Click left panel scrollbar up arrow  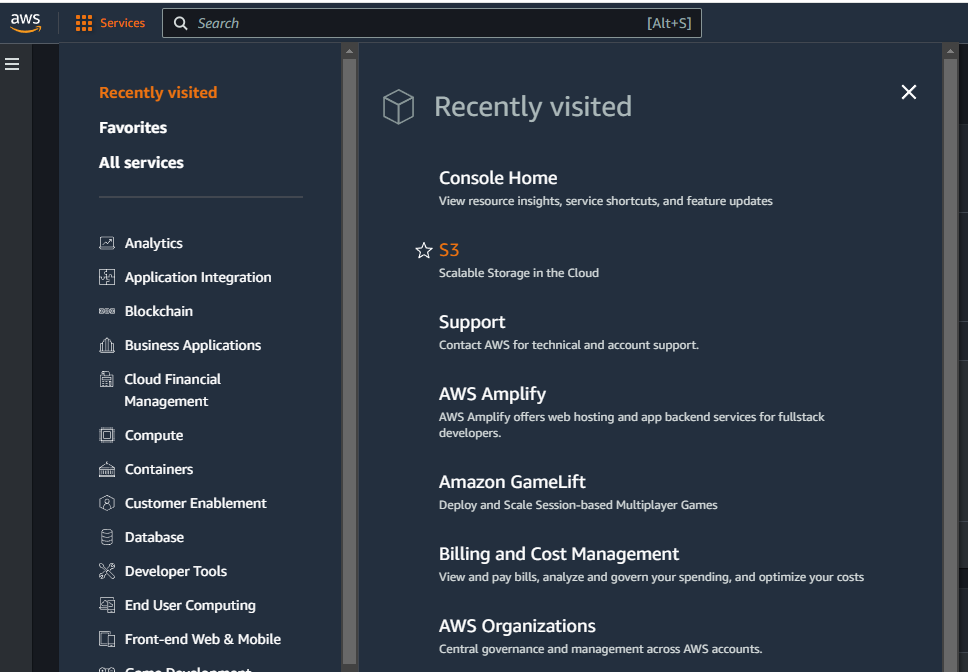coord(349,51)
